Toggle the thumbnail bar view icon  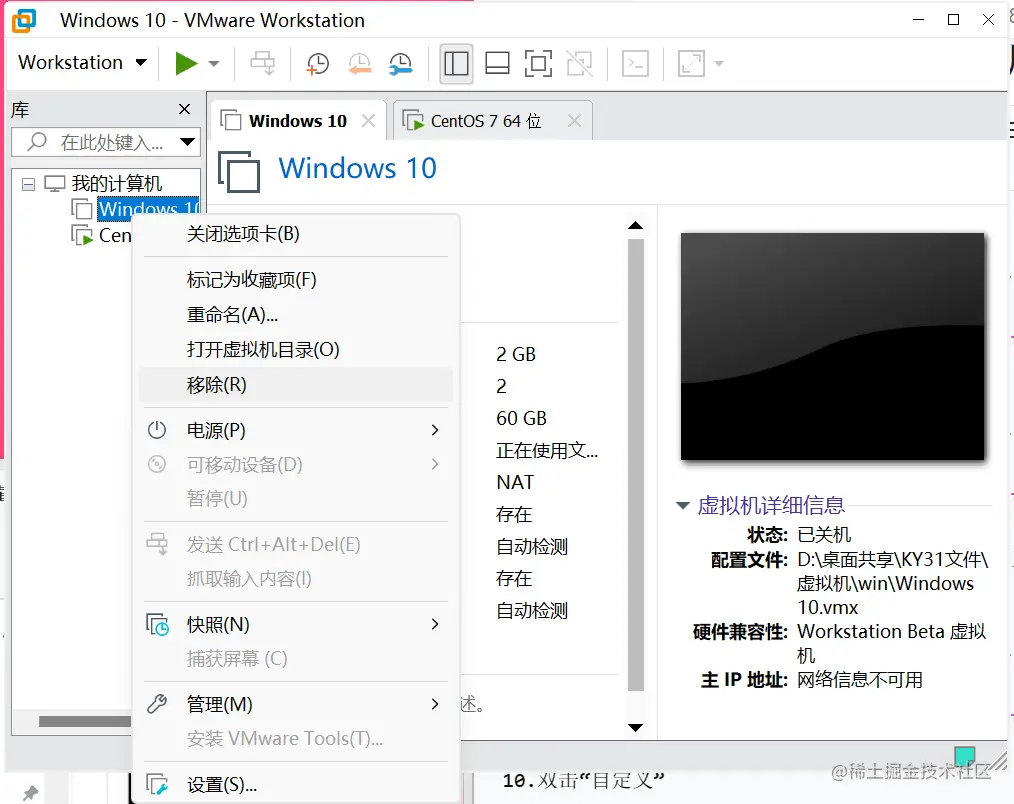coord(497,63)
